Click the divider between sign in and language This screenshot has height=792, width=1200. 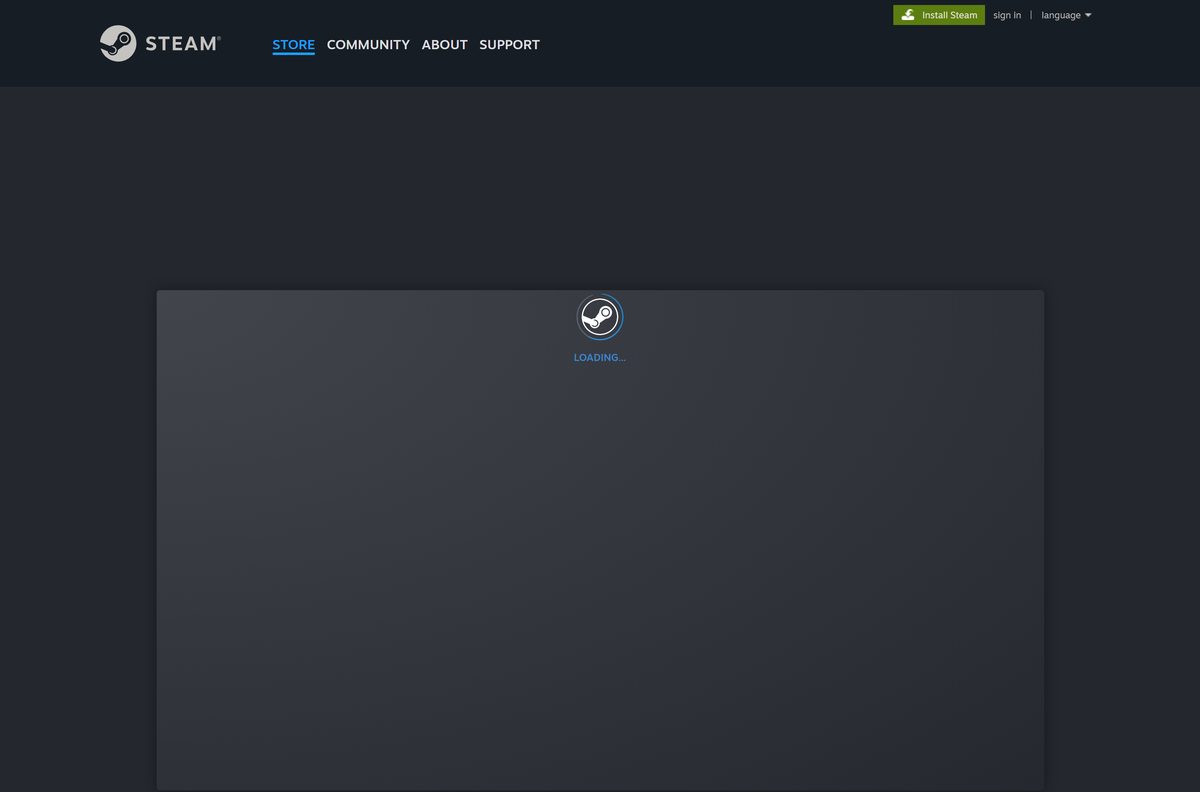[x=1031, y=15]
